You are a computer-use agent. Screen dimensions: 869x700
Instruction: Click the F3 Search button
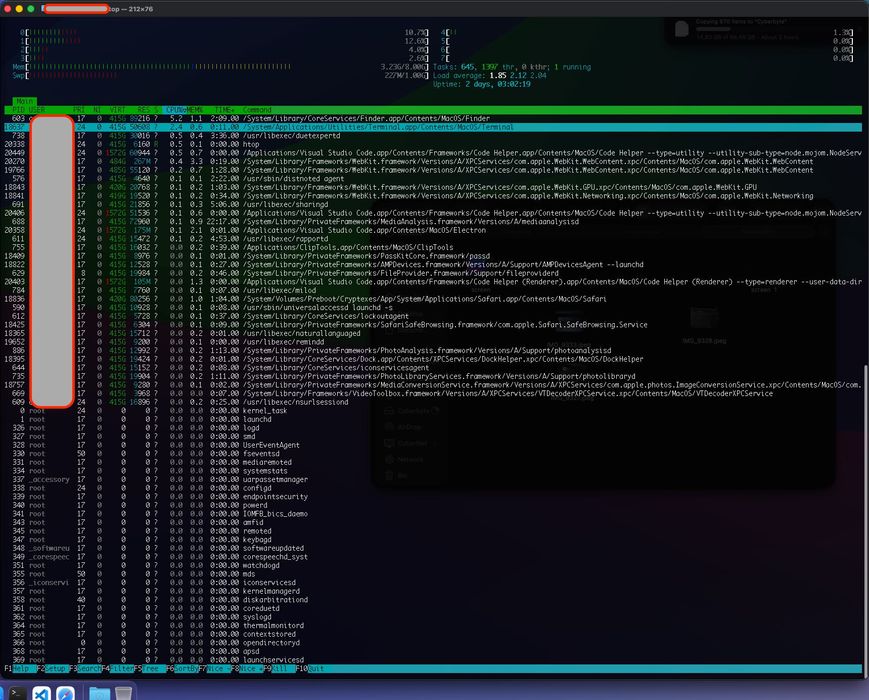(x=84, y=668)
